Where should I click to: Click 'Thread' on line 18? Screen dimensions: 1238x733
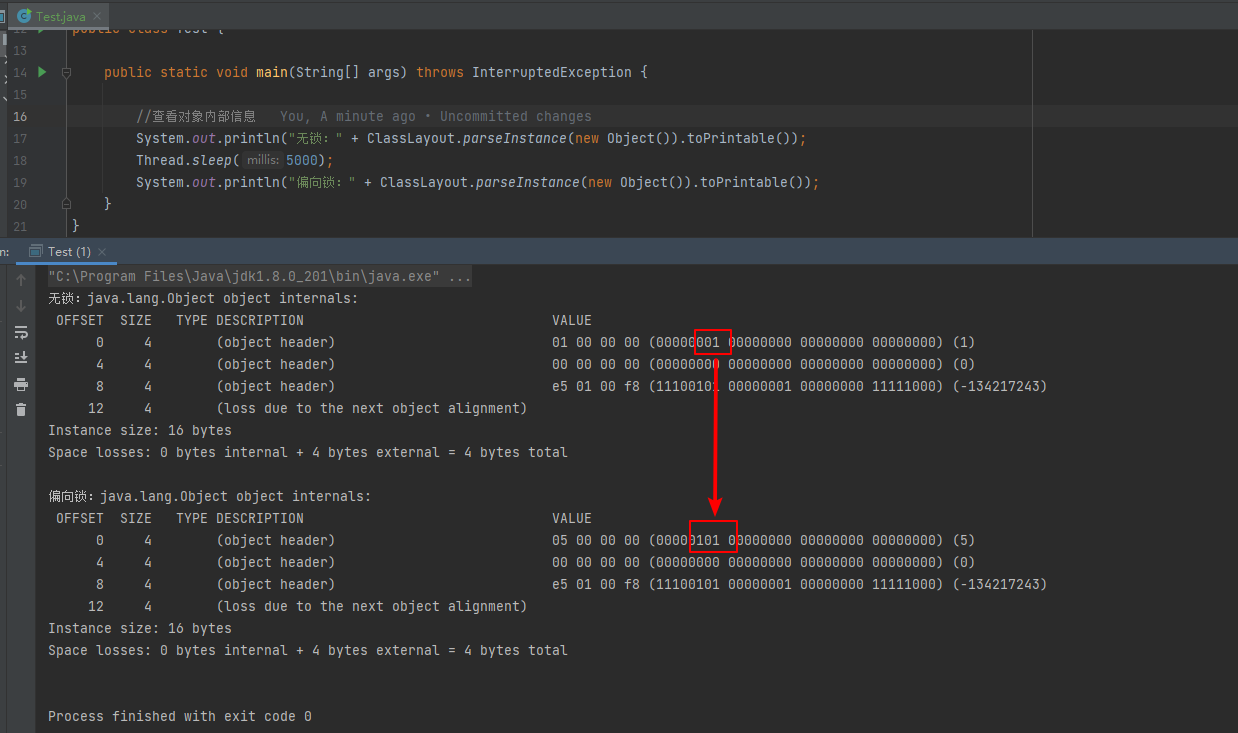pos(160,160)
